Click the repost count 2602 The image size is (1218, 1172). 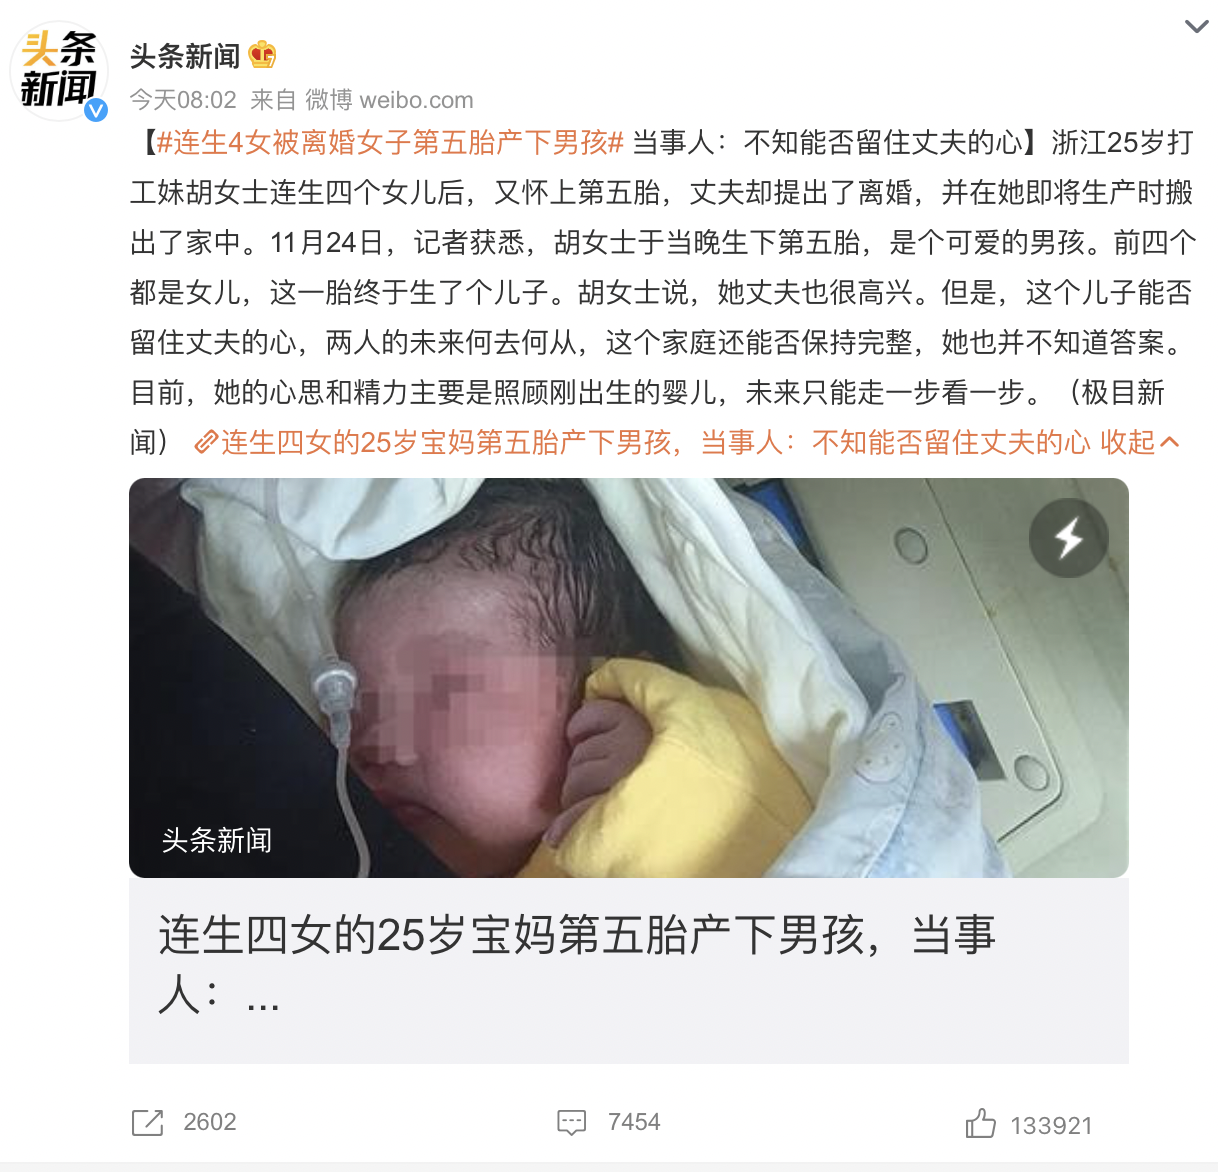[210, 1122]
